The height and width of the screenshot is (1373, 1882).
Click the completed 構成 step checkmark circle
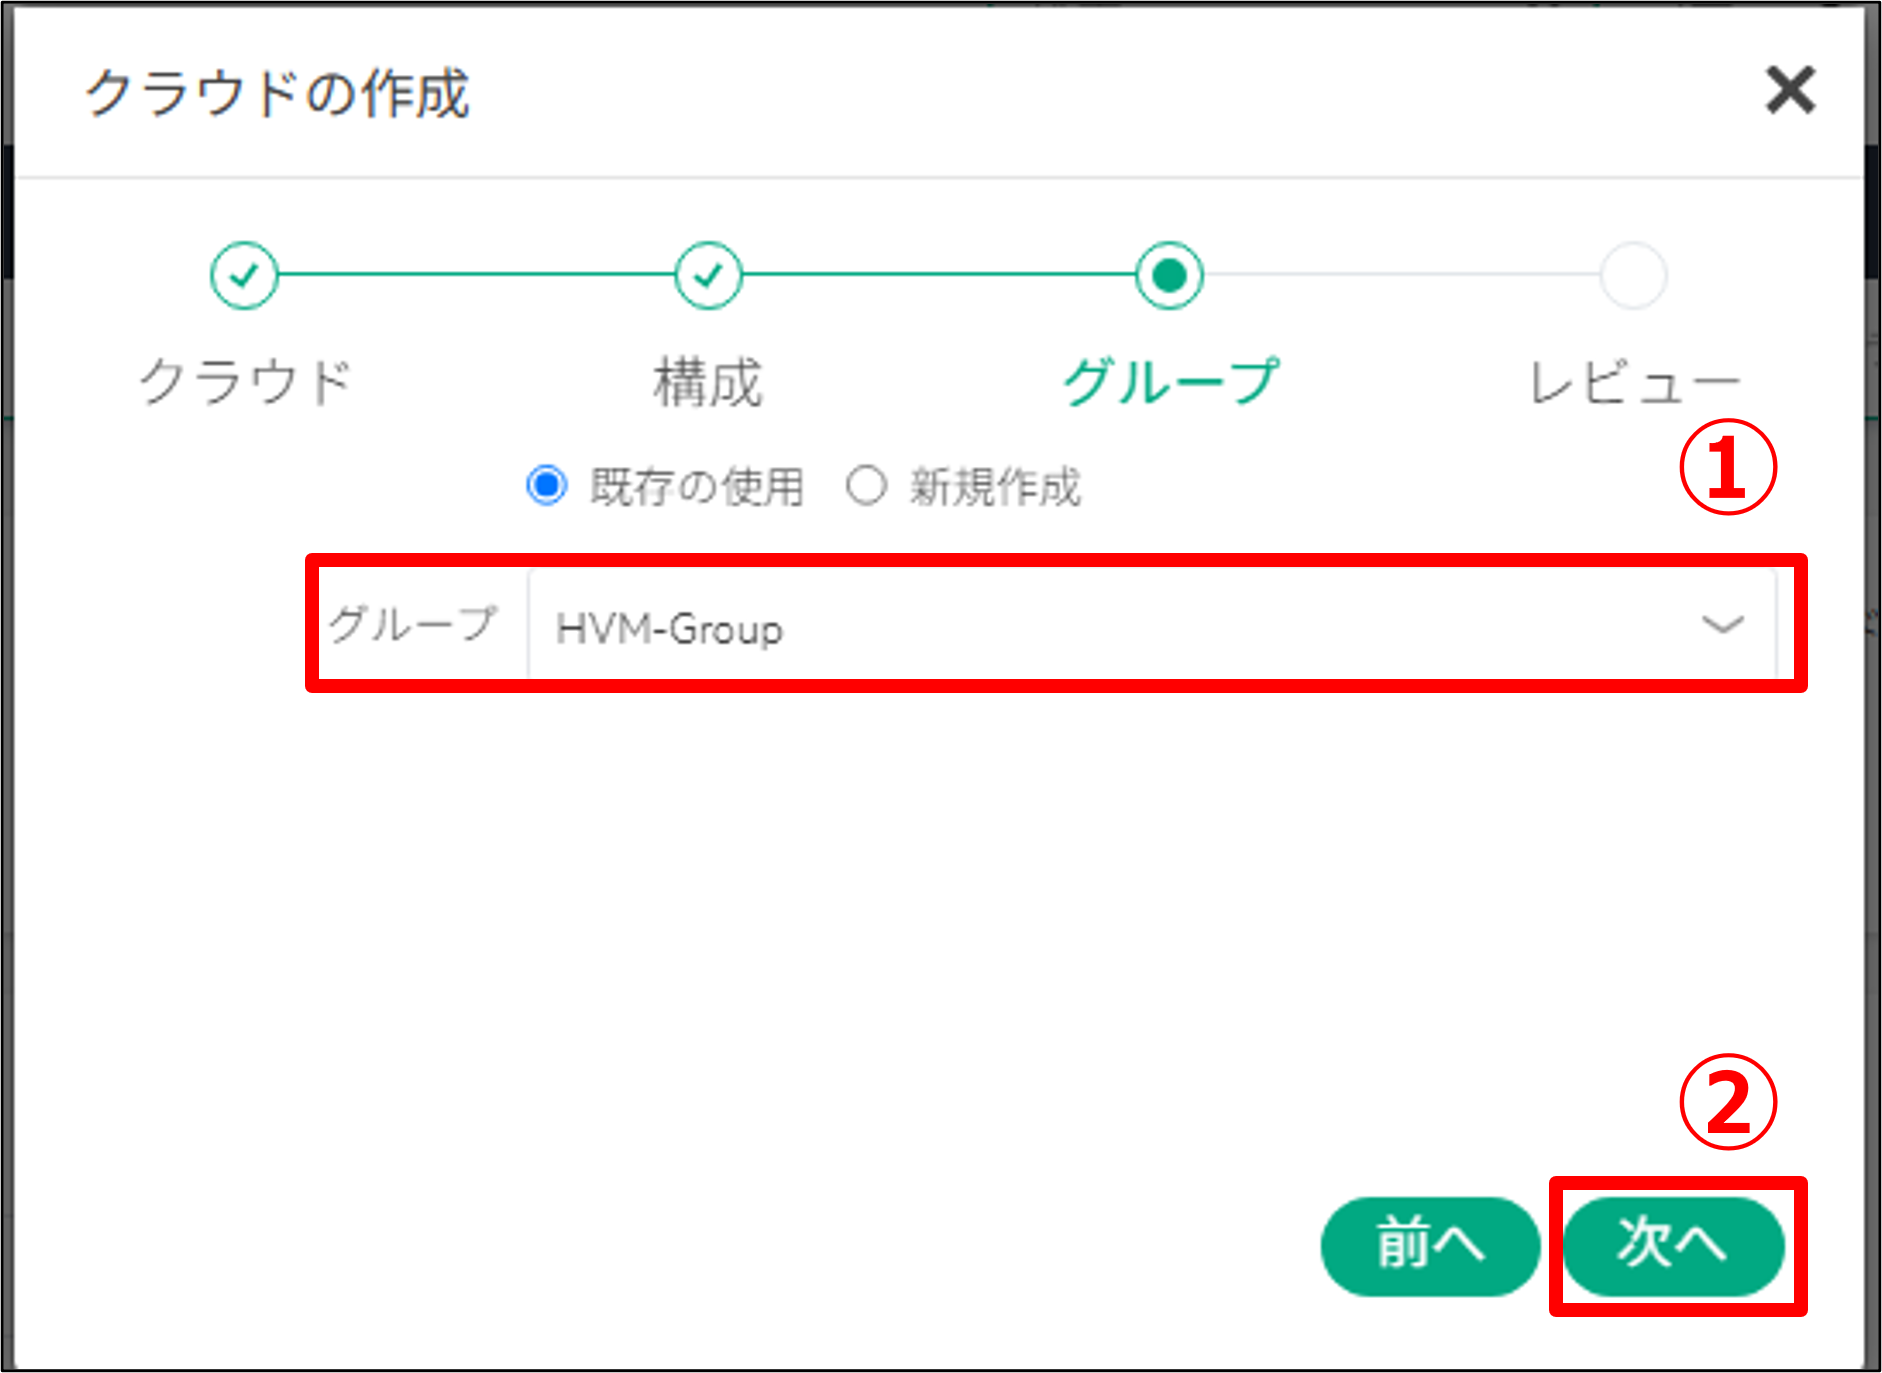click(708, 275)
